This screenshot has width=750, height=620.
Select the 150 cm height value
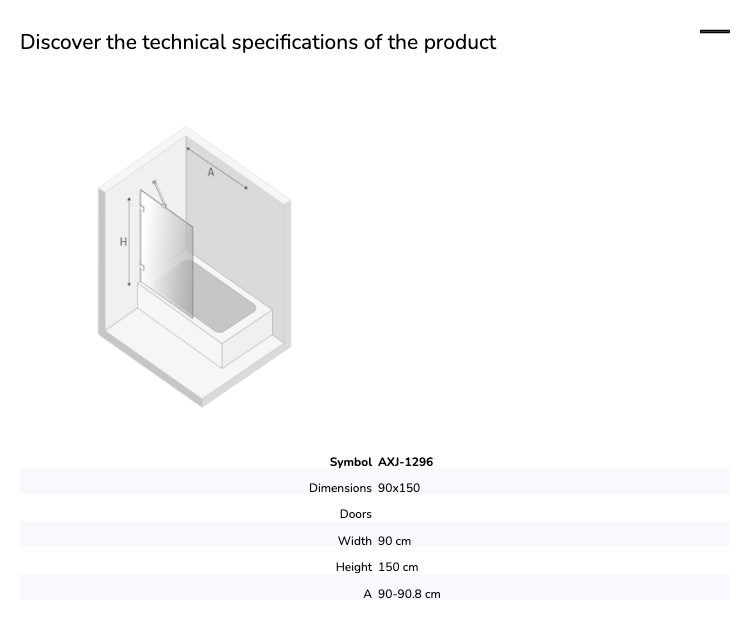click(x=398, y=567)
